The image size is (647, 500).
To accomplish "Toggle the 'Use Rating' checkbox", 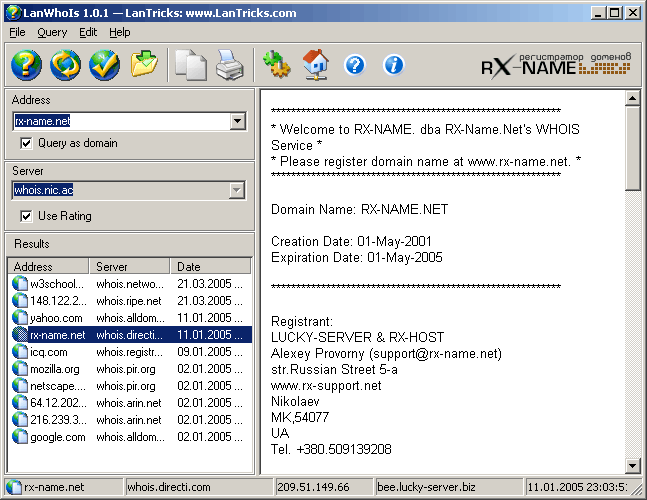I will pyautogui.click(x=26, y=216).
